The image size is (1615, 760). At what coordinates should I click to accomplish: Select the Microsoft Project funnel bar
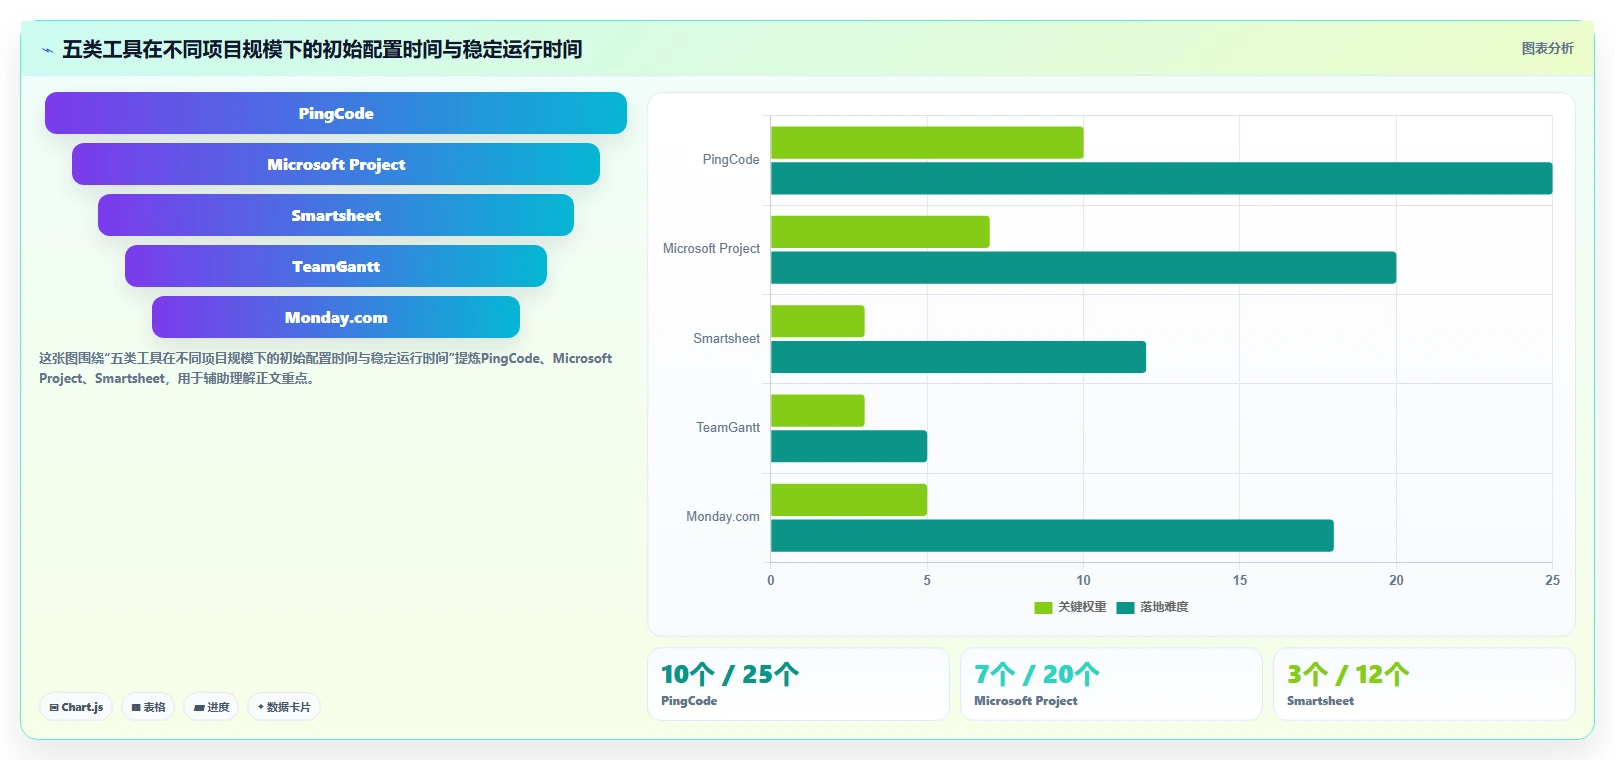[x=336, y=164]
